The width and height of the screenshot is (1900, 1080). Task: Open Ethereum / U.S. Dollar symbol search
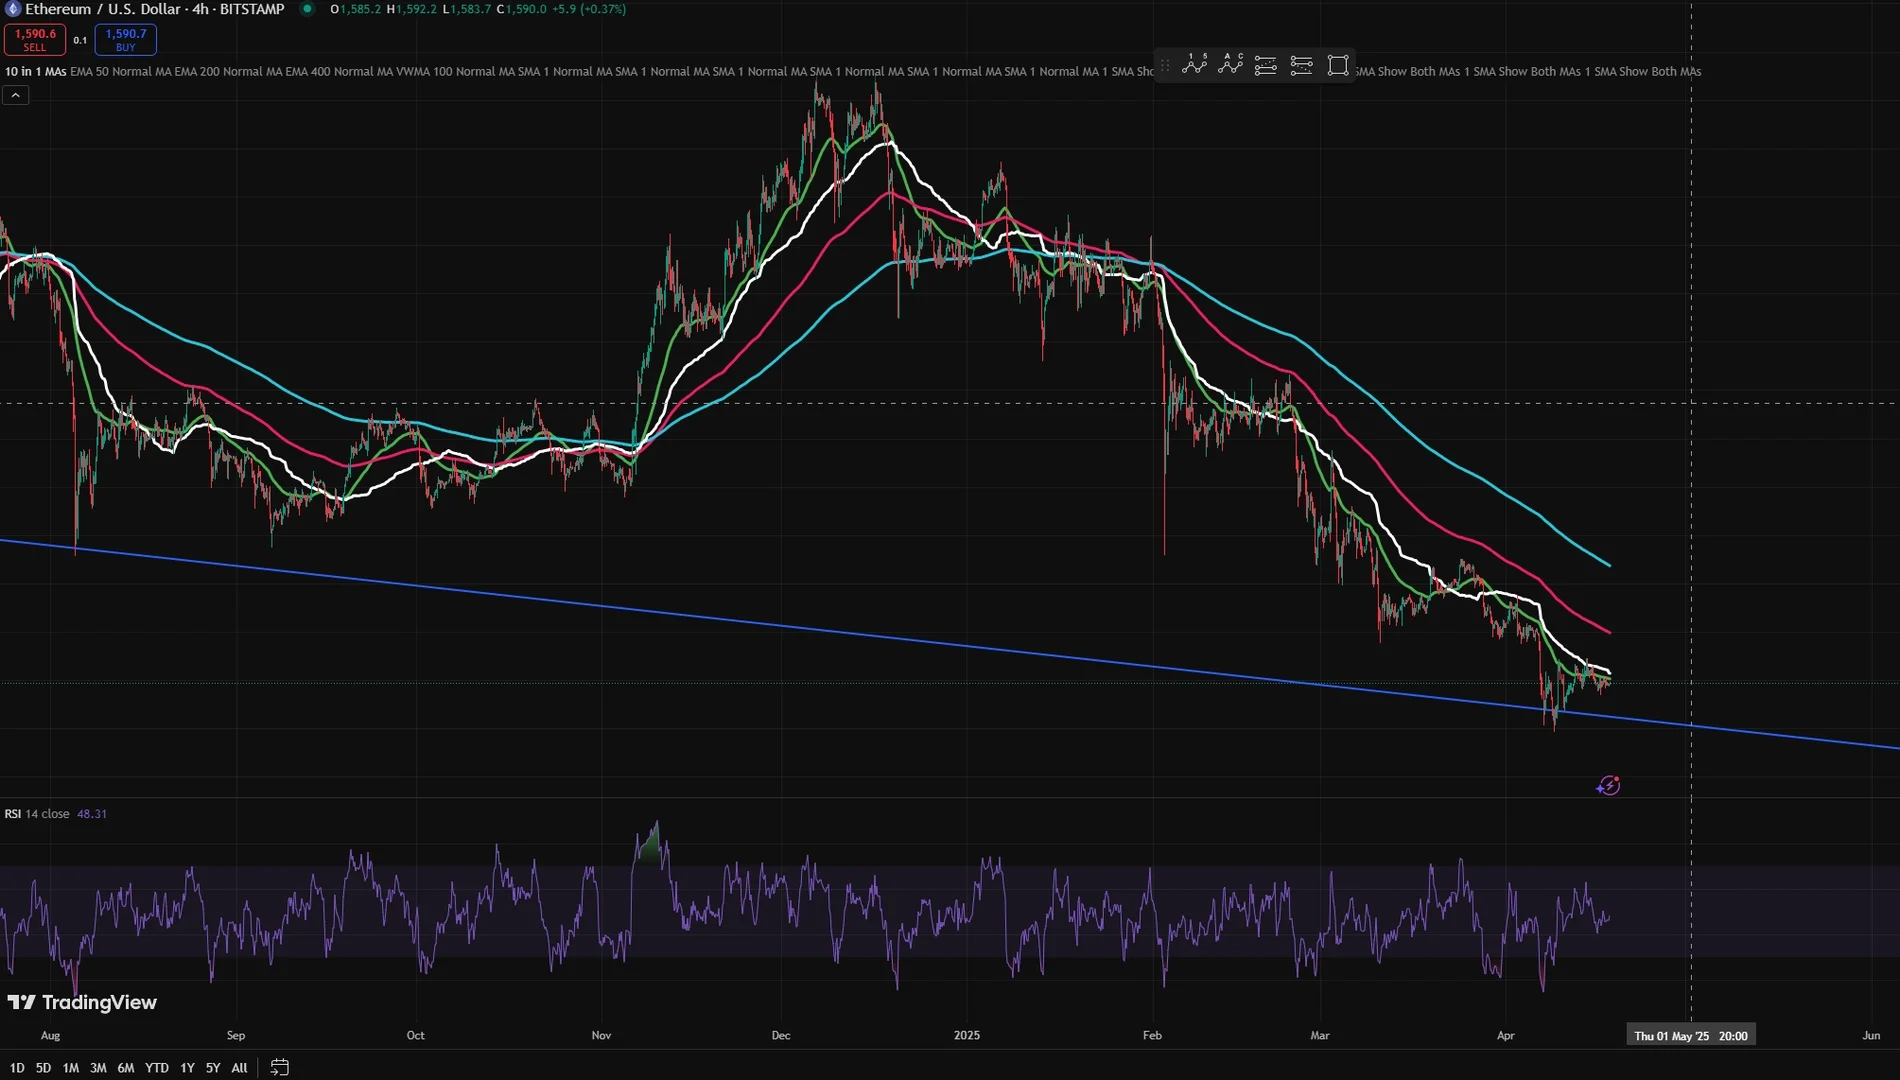(x=155, y=9)
